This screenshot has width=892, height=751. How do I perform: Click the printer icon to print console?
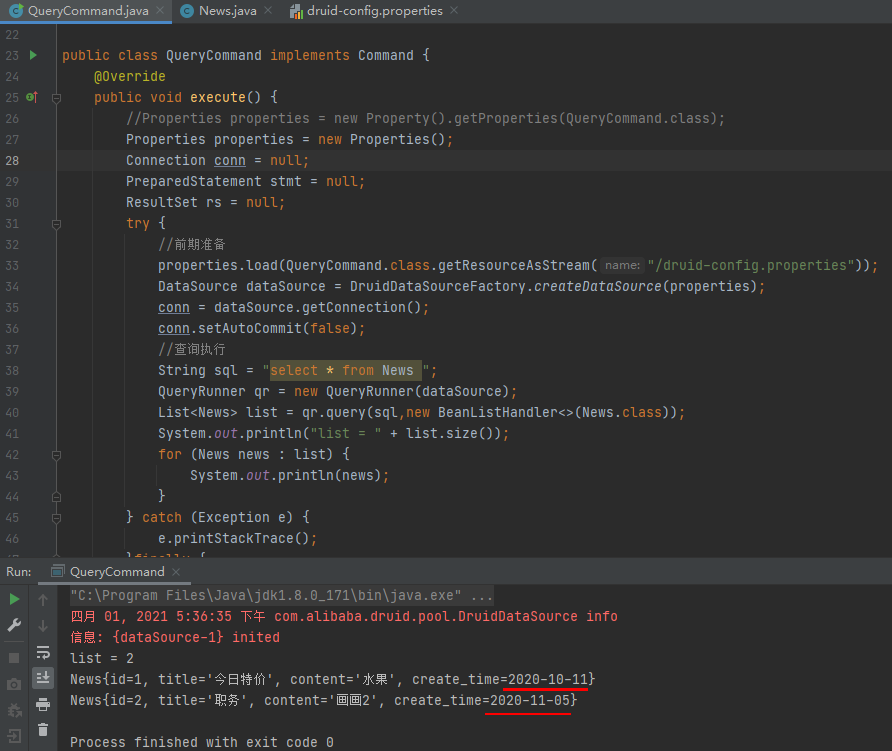coord(43,704)
